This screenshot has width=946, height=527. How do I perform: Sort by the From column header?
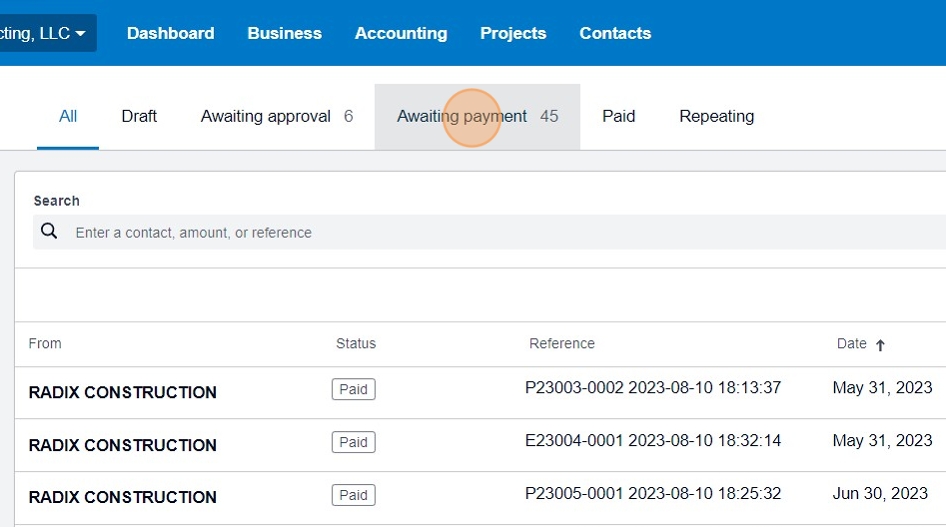[x=45, y=344]
